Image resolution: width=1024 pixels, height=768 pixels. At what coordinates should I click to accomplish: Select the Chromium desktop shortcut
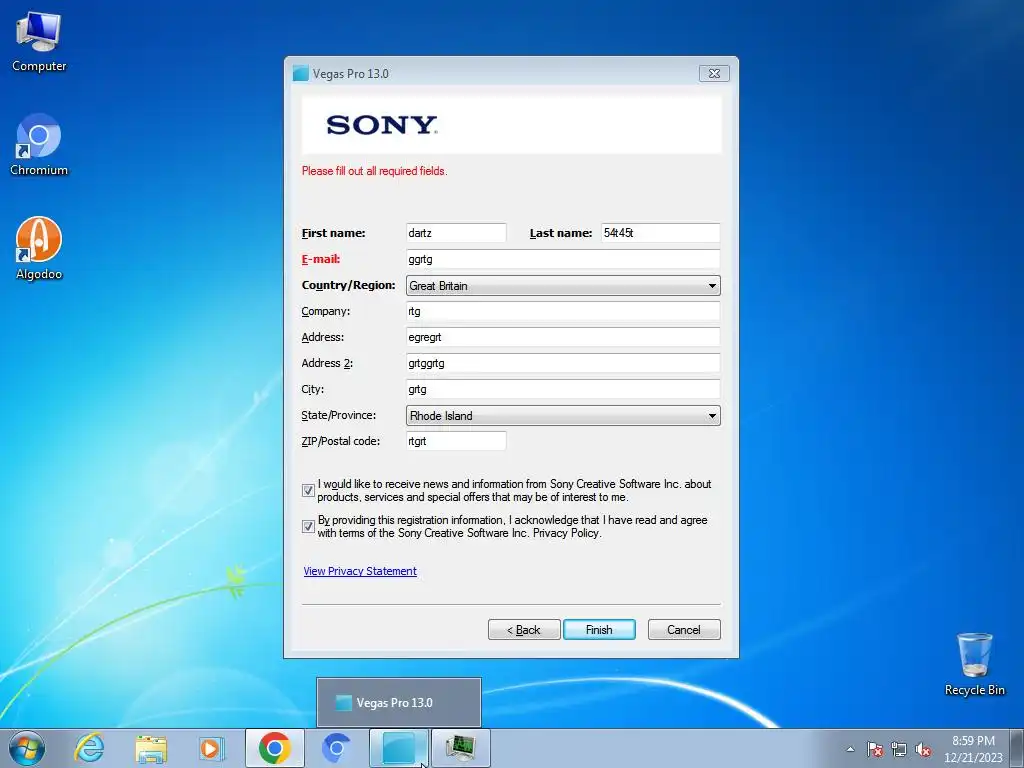pyautogui.click(x=39, y=145)
